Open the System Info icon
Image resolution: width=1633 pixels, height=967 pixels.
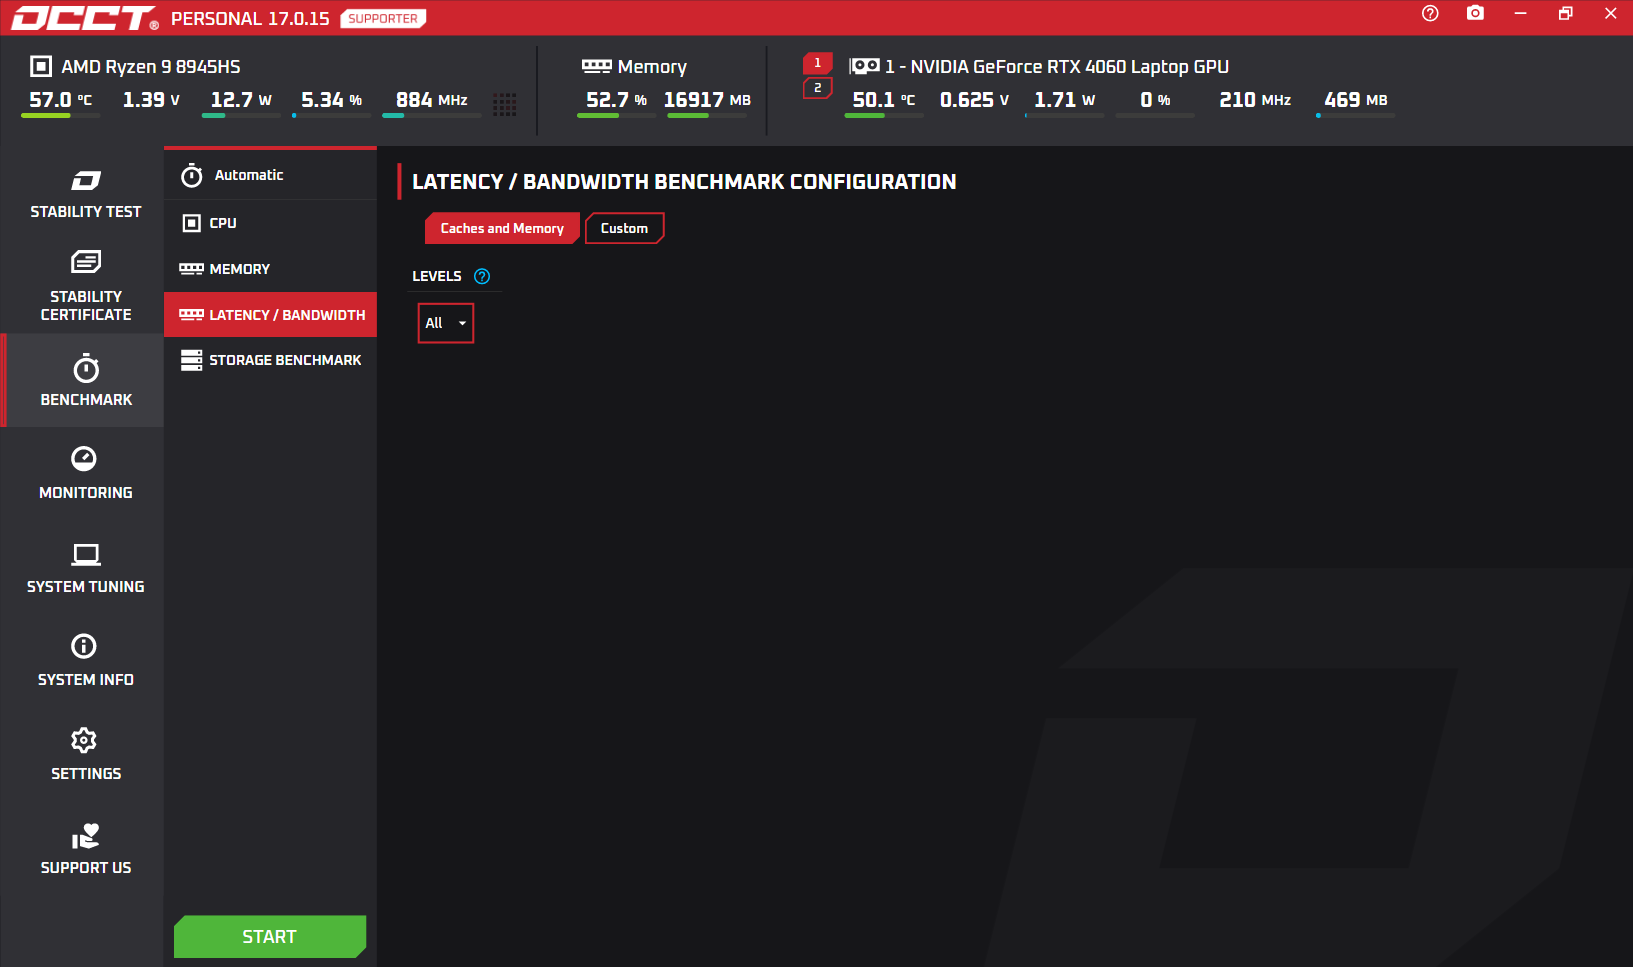84,646
